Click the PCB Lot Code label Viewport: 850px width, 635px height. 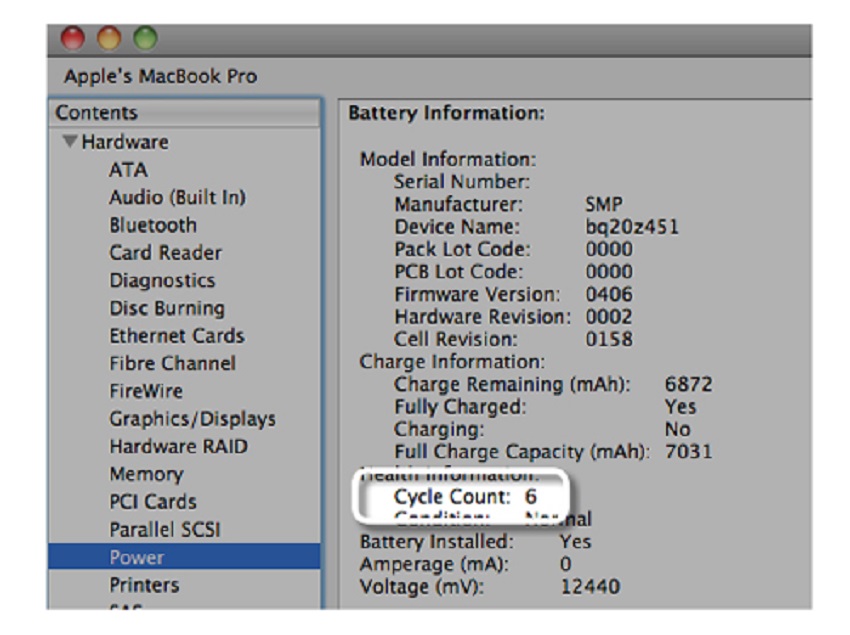(x=459, y=272)
